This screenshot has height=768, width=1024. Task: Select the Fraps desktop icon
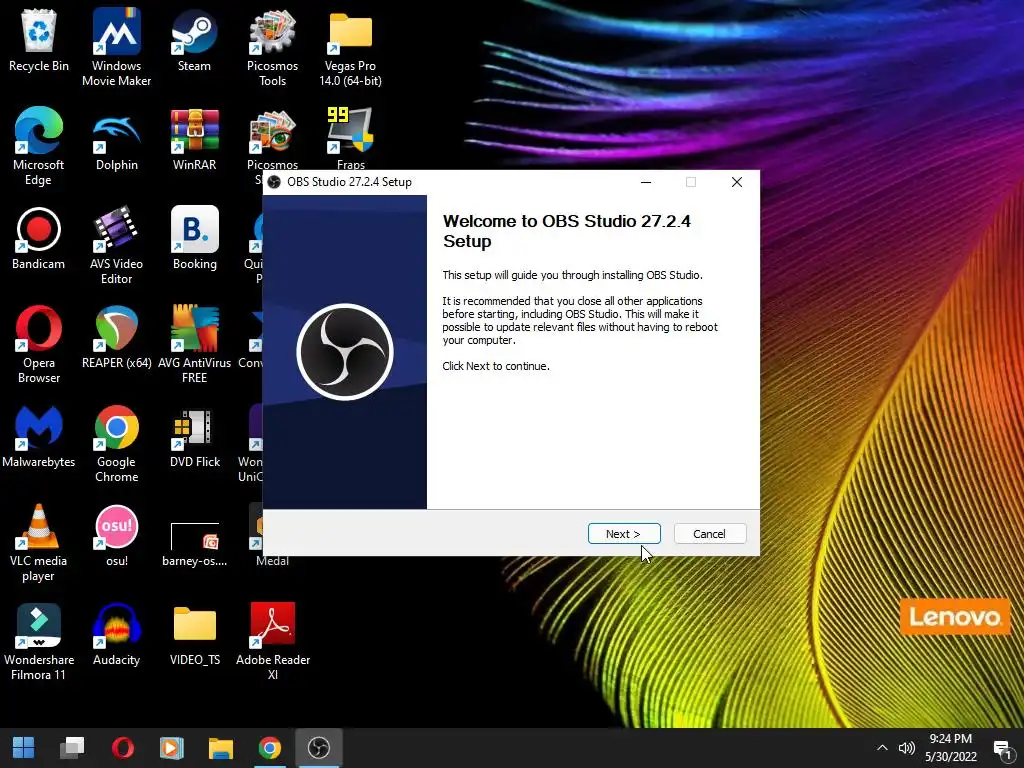[350, 138]
